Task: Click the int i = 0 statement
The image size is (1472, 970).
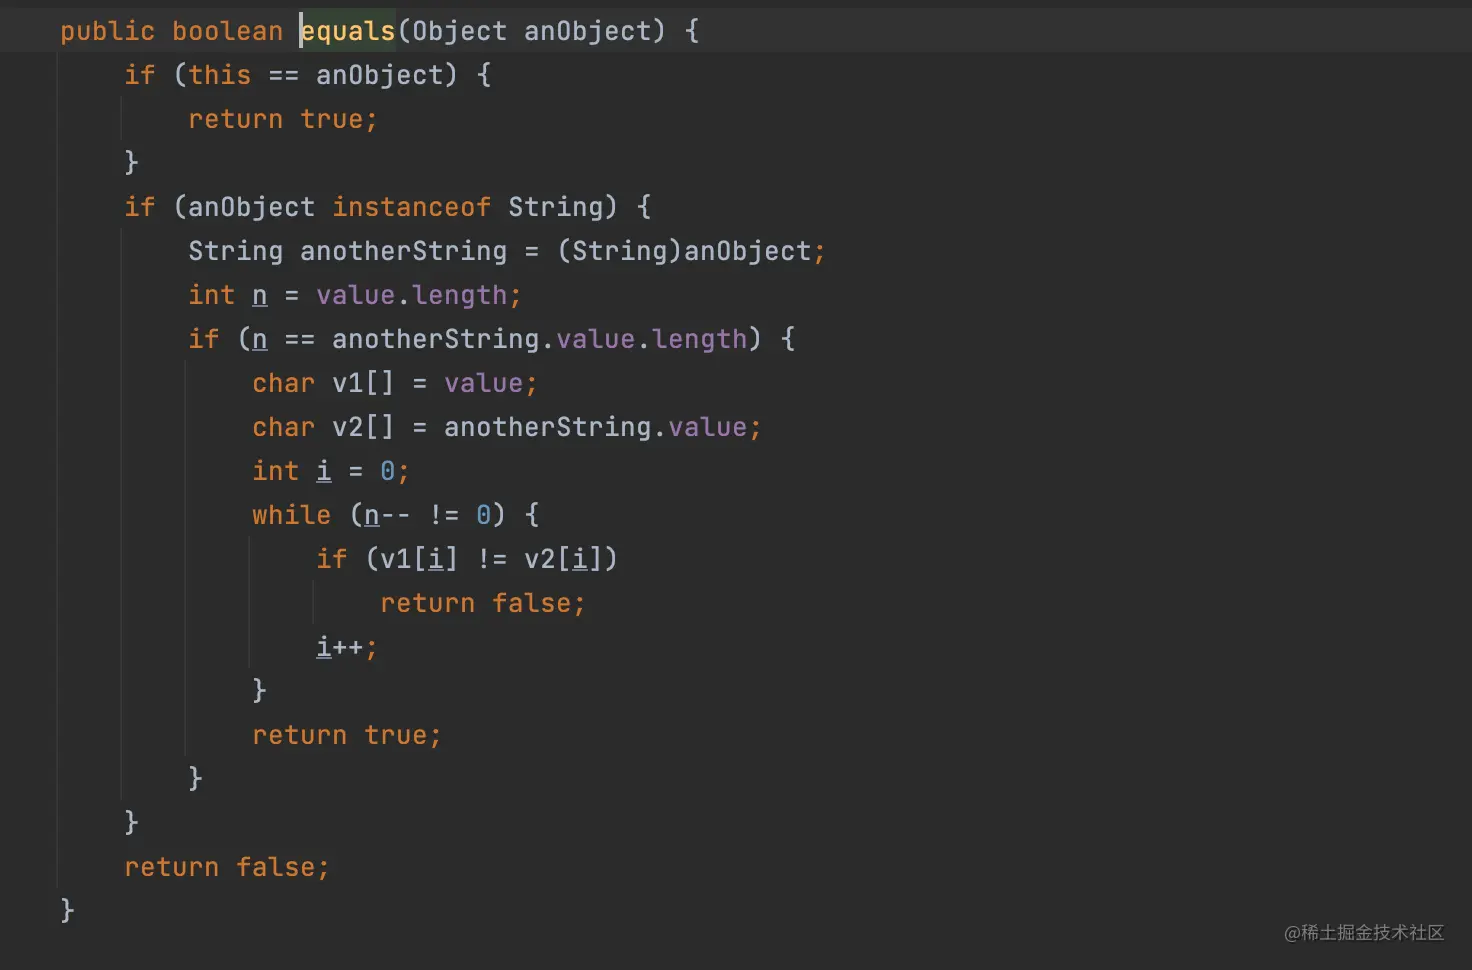Action: click(x=330, y=471)
